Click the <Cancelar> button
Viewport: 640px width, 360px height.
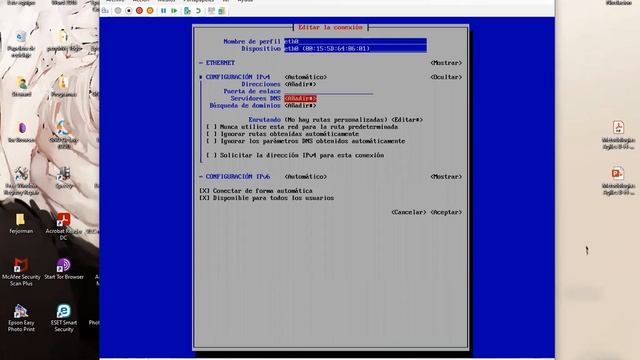point(409,212)
